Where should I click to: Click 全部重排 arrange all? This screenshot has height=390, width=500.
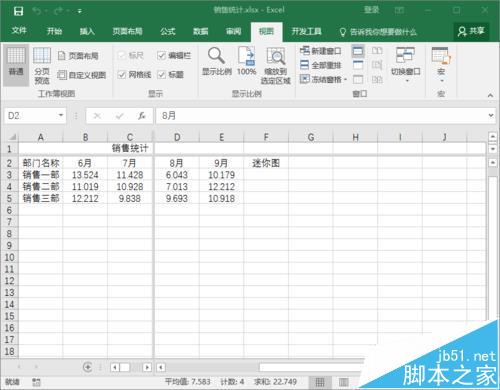coord(321,65)
